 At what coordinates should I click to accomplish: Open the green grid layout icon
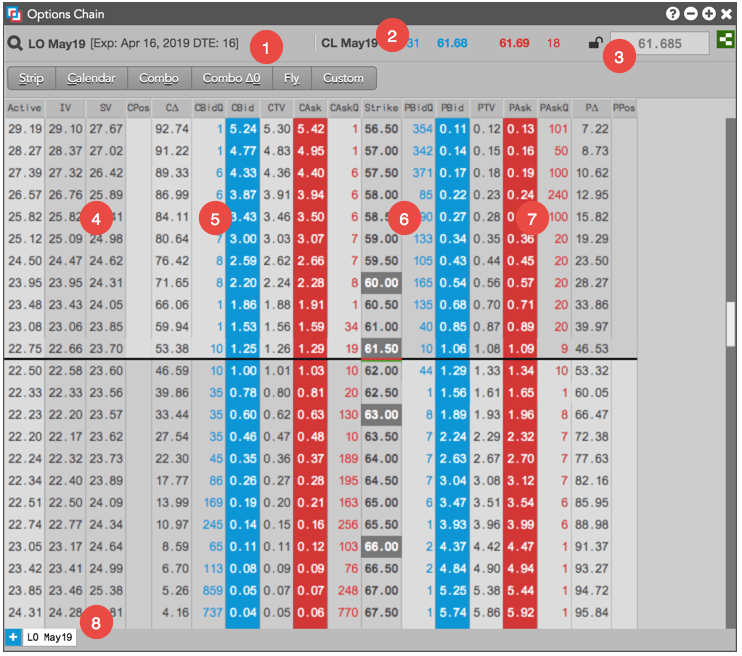[725, 39]
